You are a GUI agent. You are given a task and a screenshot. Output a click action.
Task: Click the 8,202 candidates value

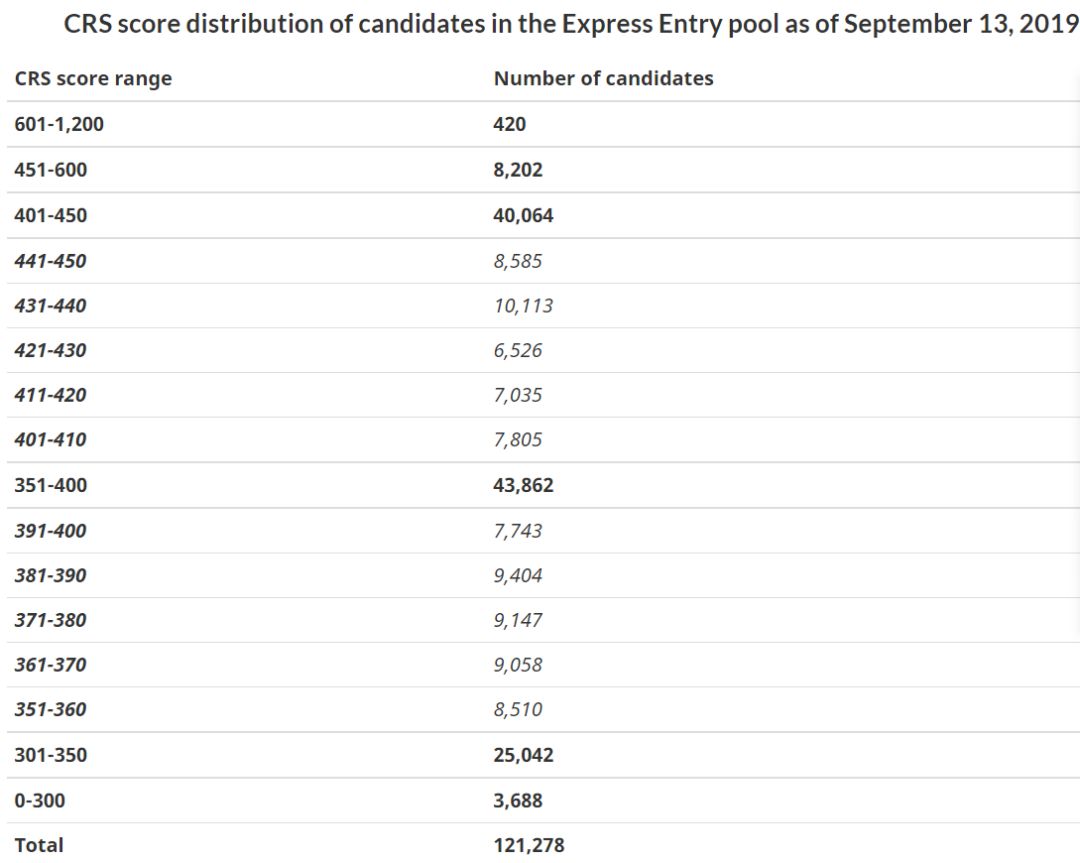click(518, 170)
